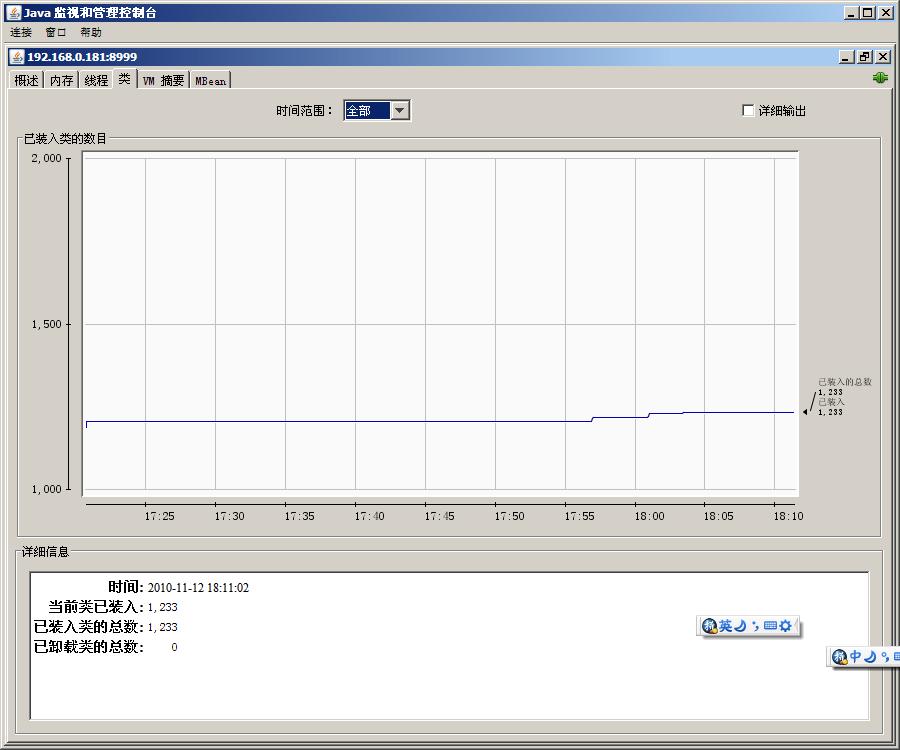Screen dimensions: 900x750
Task: Click the 1,500 label on the Y axis
Action: point(46,324)
